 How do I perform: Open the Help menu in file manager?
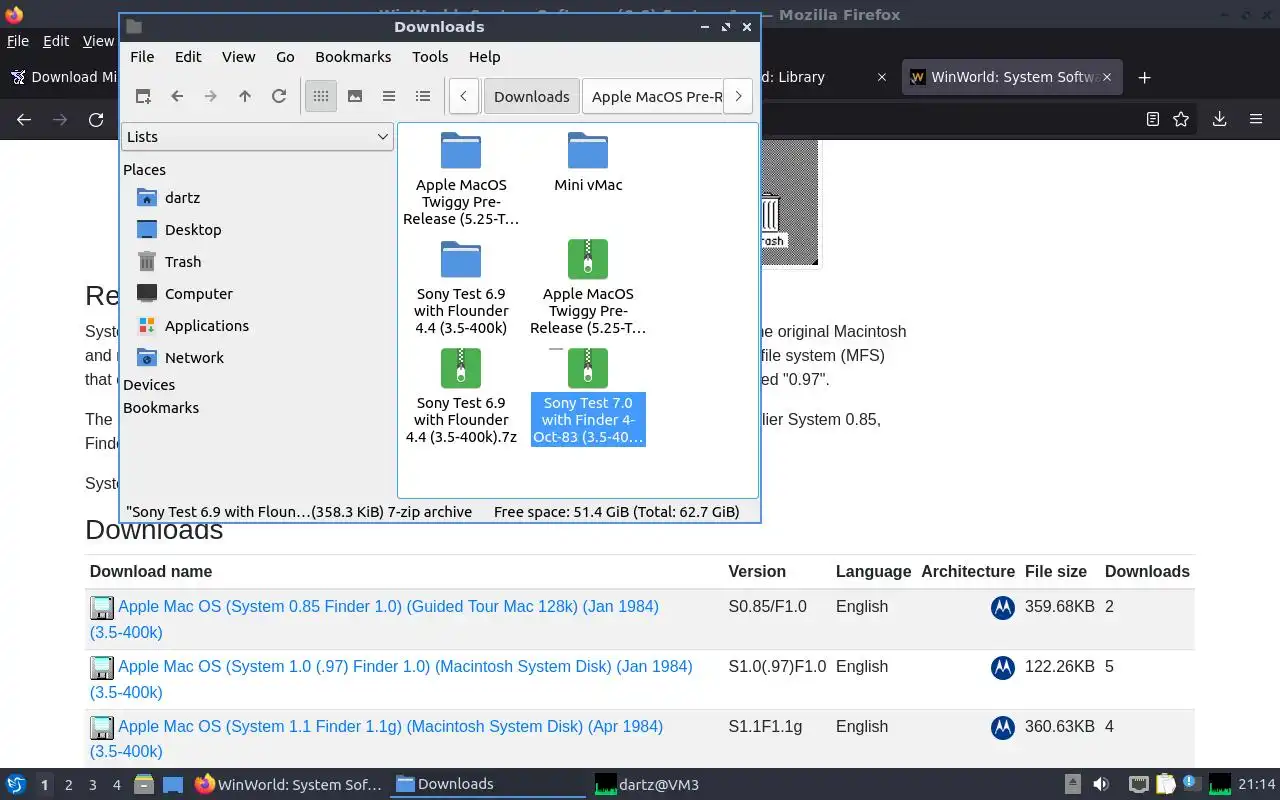click(484, 57)
